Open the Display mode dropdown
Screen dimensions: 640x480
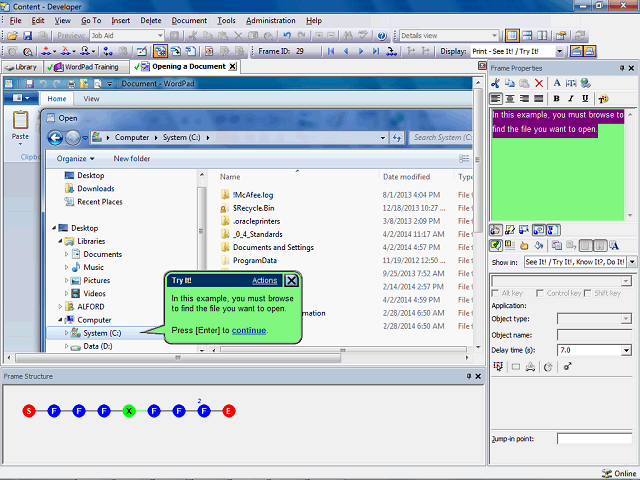[560, 51]
